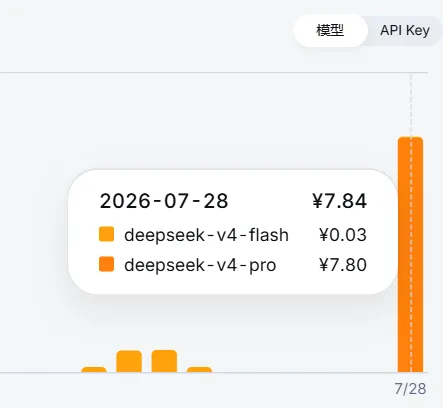443x408 pixels.
Task: Switch to the API Key tab
Action: pyautogui.click(x=405, y=30)
